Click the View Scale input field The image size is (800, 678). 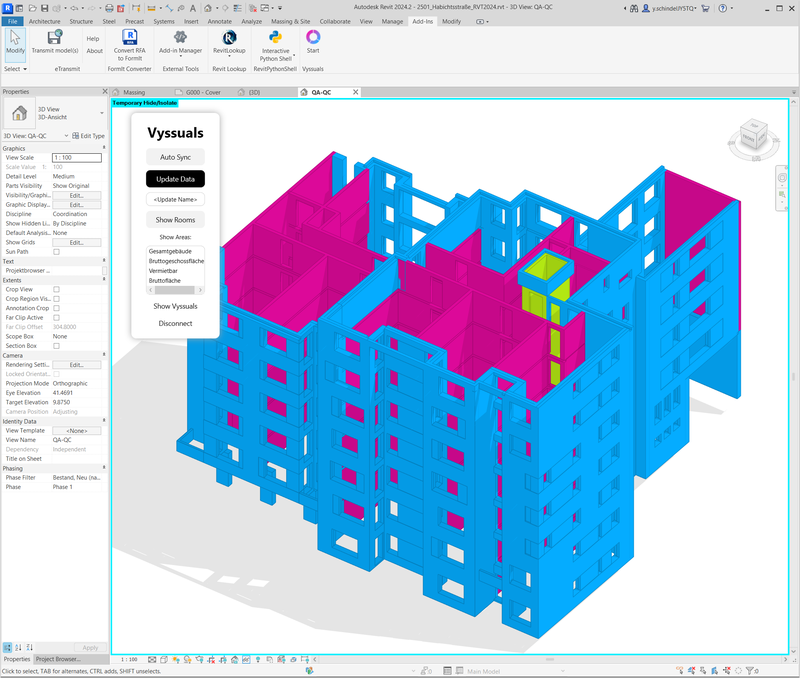(x=77, y=158)
